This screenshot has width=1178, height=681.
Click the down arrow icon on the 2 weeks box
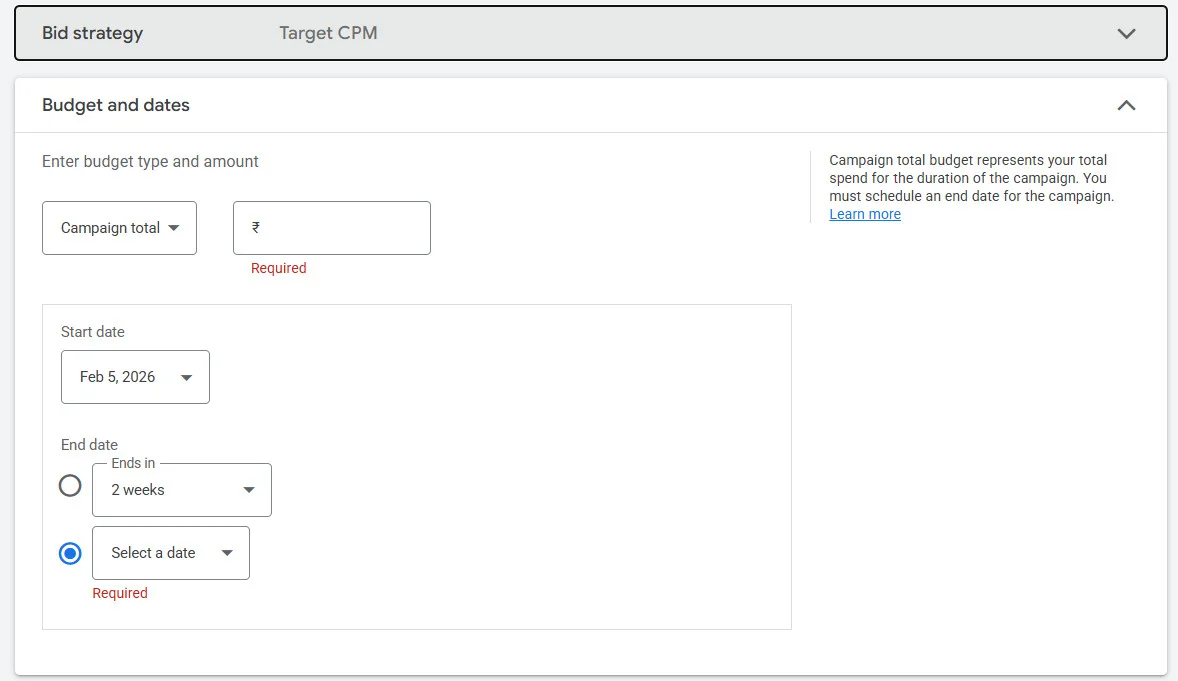[249, 489]
